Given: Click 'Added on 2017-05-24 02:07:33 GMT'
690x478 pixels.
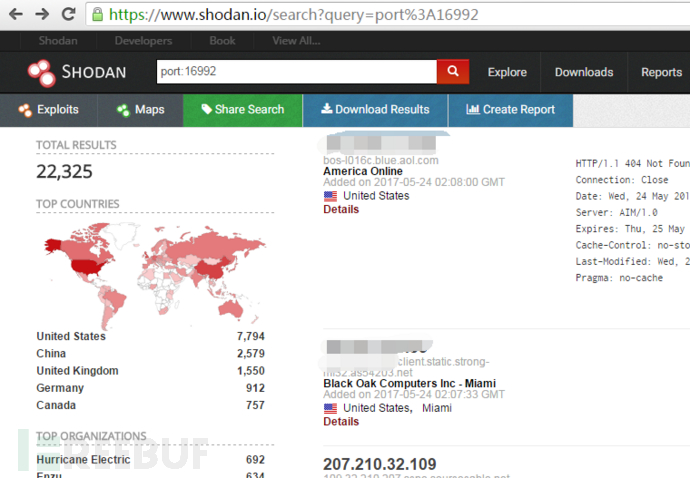Looking at the screenshot, I should point(414,394).
